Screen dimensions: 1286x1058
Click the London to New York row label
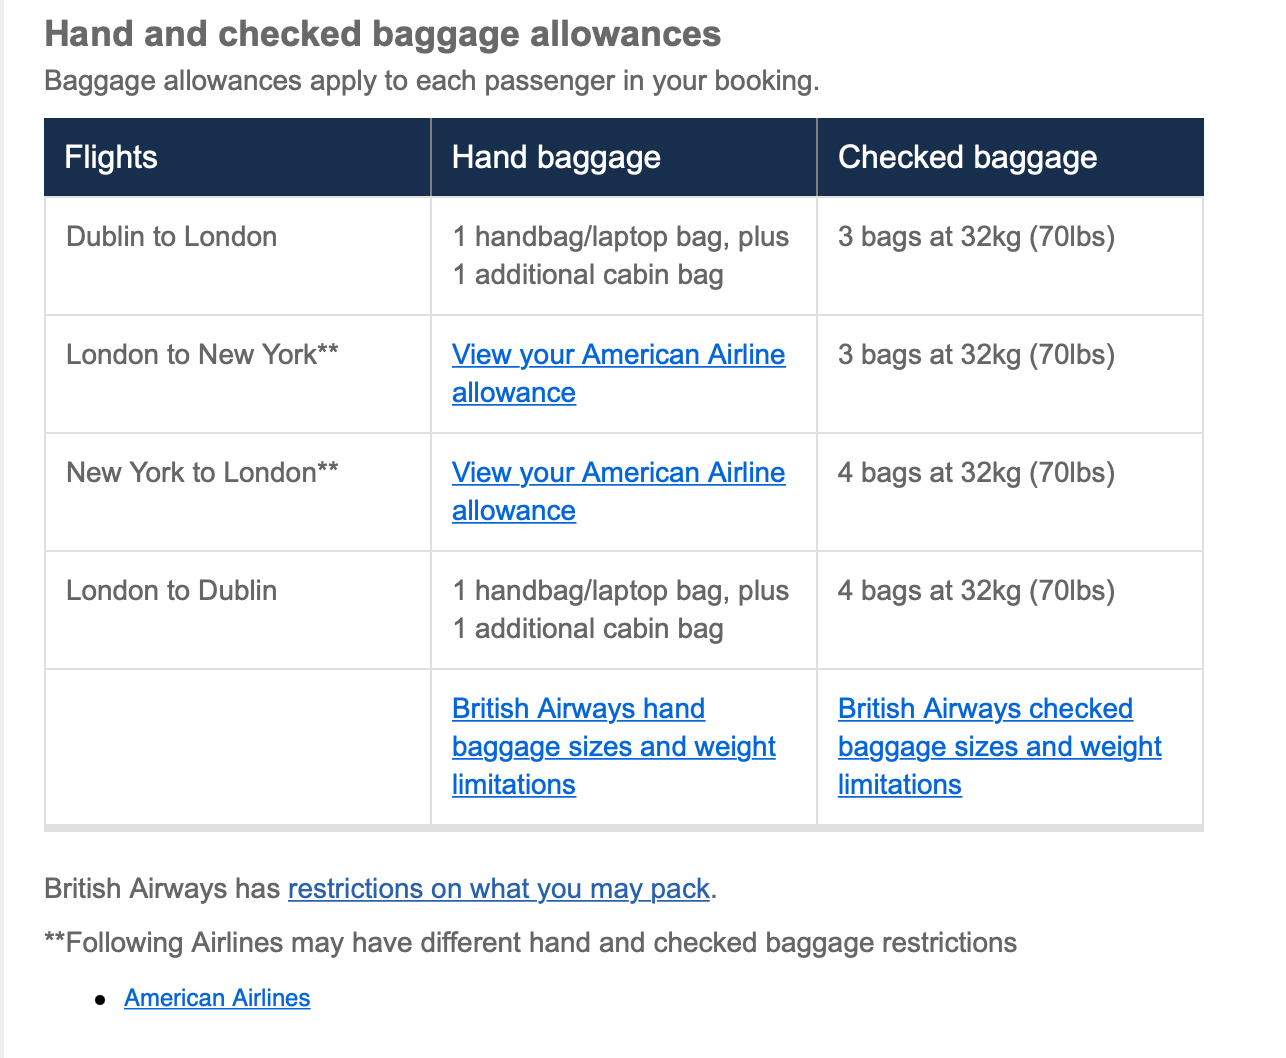(200, 354)
